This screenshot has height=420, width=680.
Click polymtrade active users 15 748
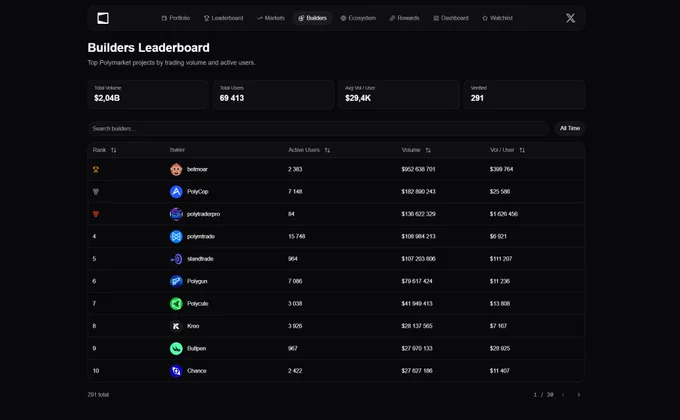(297, 236)
